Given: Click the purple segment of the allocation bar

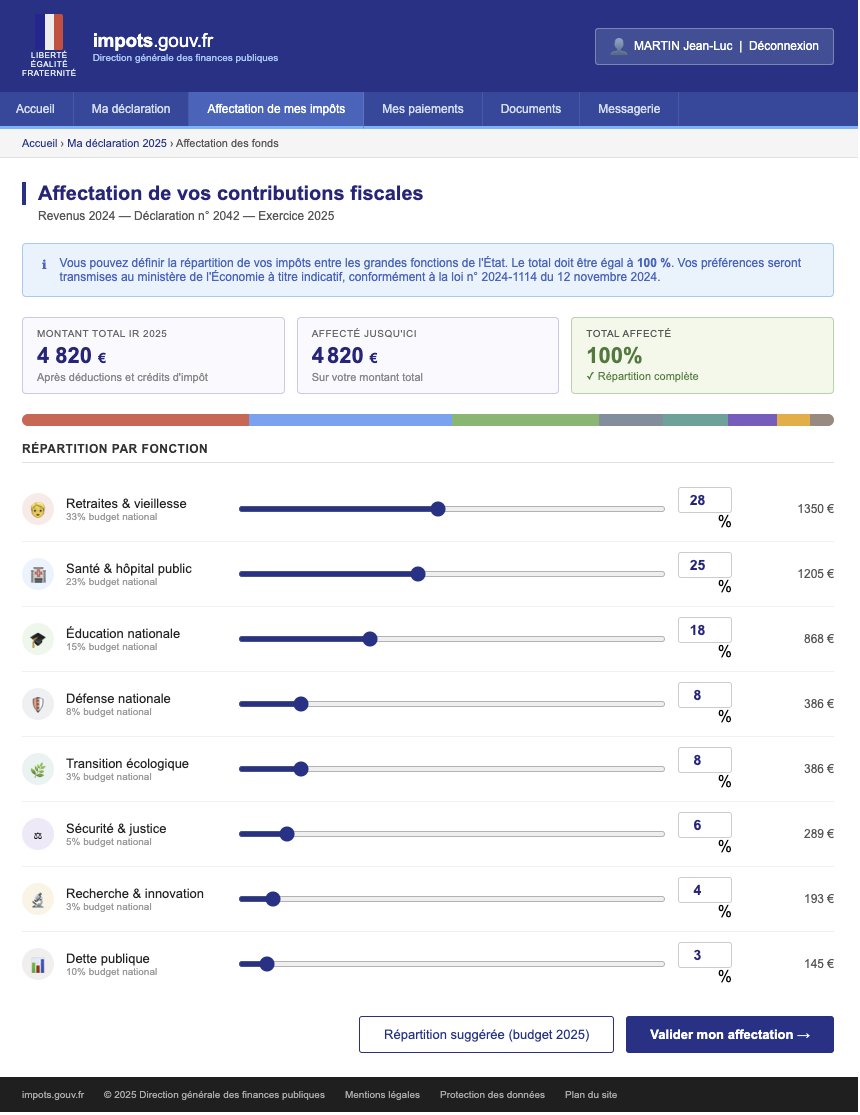Looking at the screenshot, I should [x=753, y=420].
